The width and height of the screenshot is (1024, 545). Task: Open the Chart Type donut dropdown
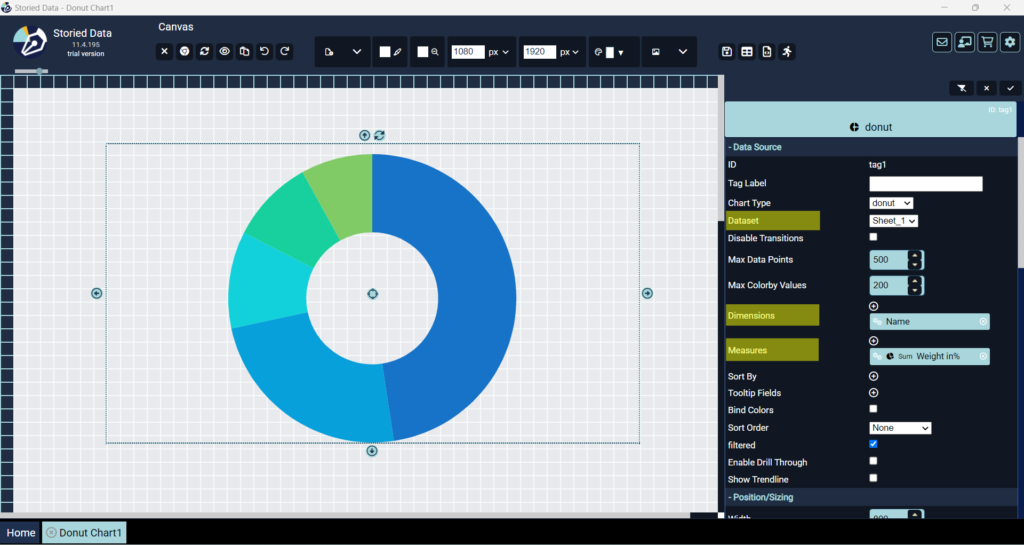[x=891, y=203]
